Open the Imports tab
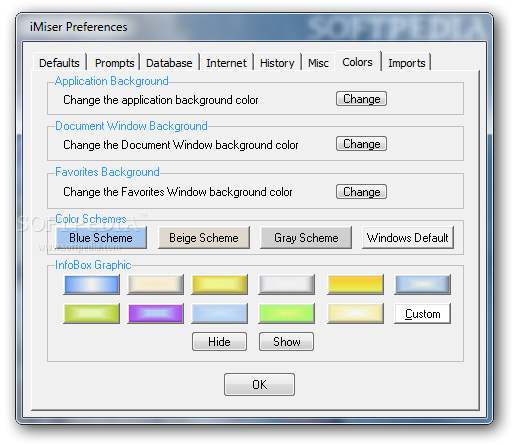The width and height of the screenshot is (514, 445). click(407, 63)
